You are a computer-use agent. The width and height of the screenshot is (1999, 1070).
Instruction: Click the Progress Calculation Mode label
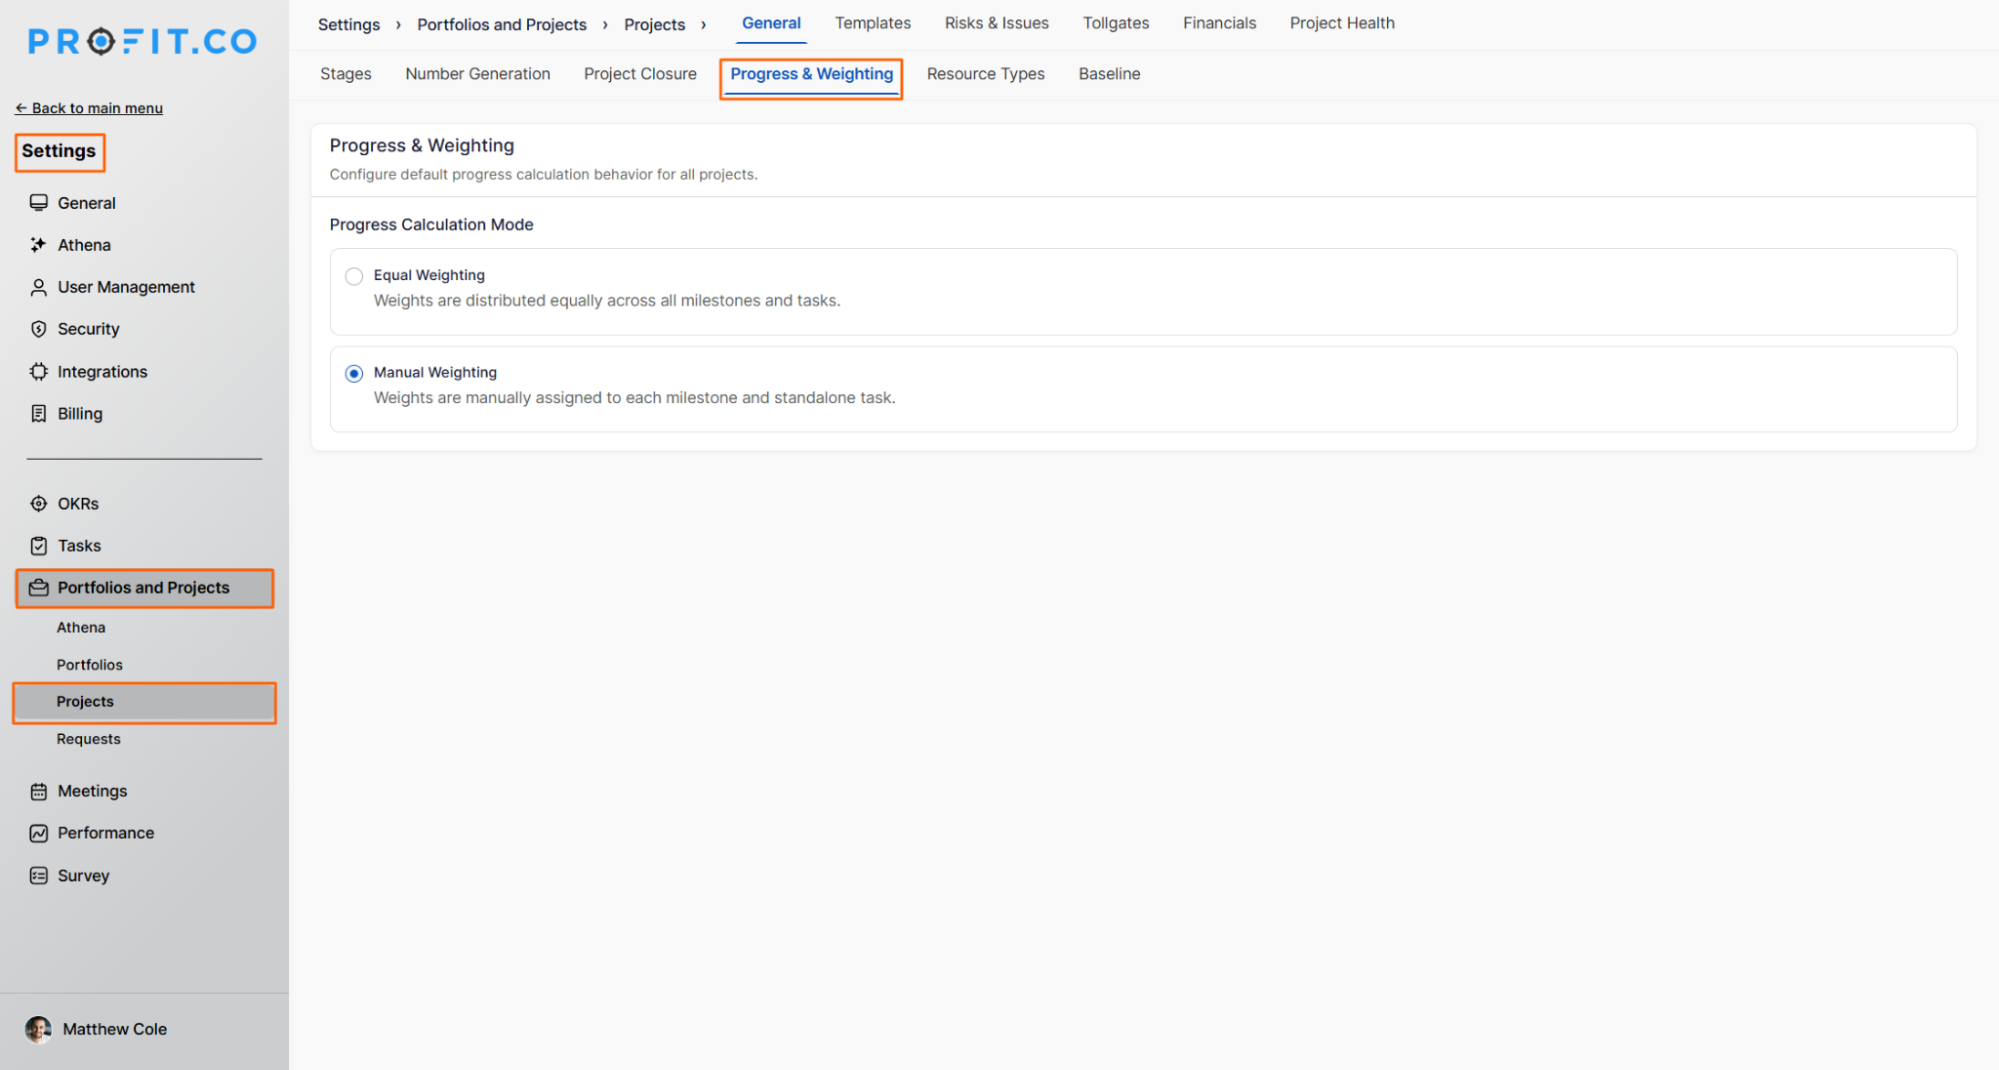pyautogui.click(x=432, y=225)
